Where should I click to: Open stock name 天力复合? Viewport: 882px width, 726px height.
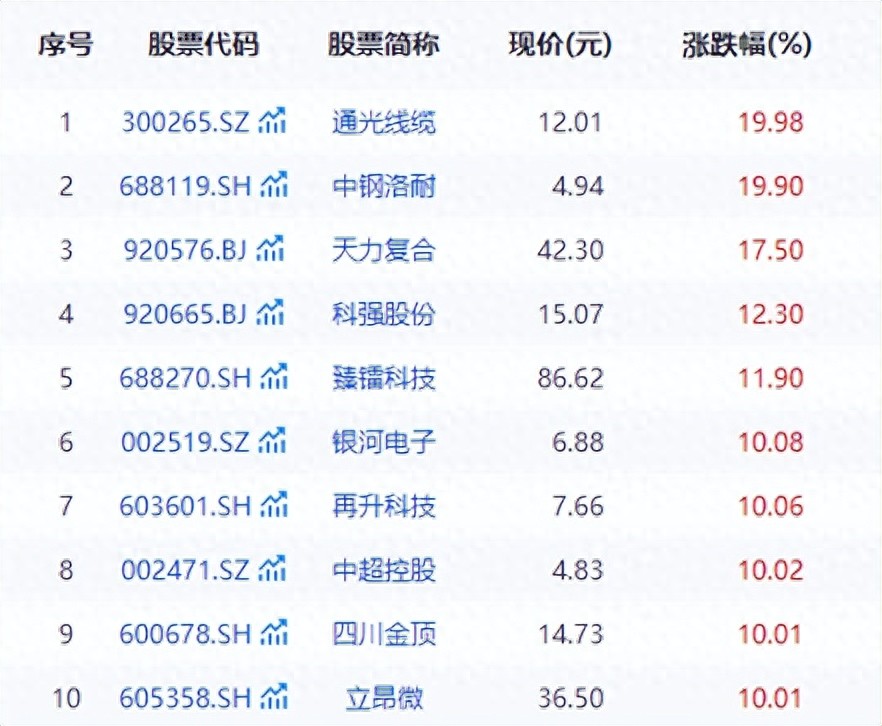point(384,250)
